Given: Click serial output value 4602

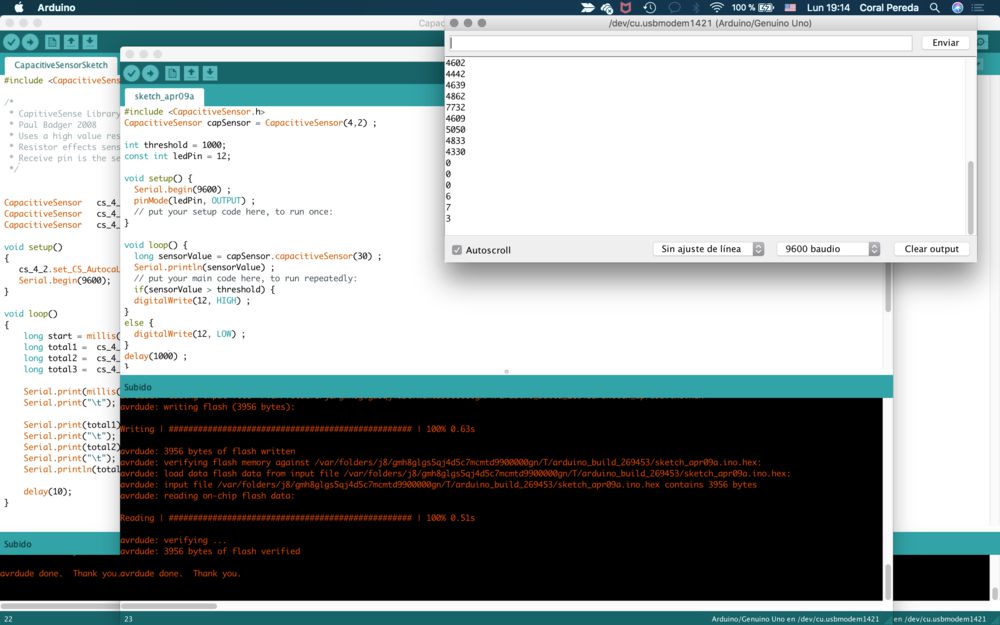Looking at the screenshot, I should [x=455, y=62].
